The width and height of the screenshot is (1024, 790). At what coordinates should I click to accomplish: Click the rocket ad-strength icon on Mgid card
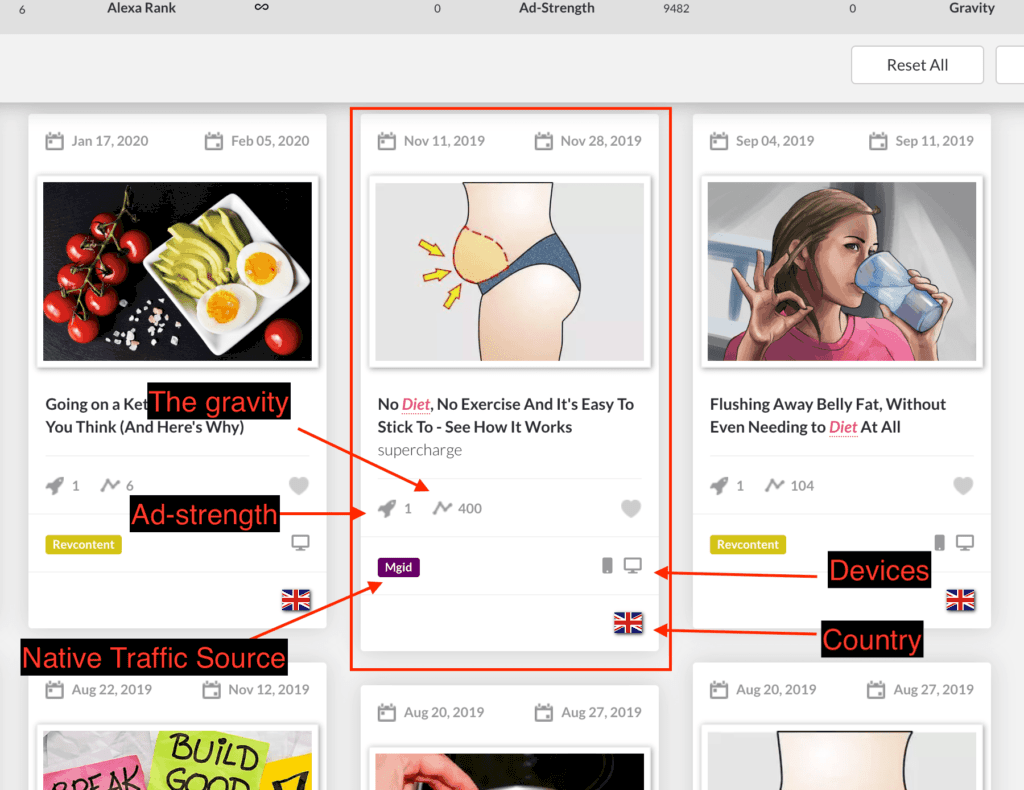click(387, 509)
